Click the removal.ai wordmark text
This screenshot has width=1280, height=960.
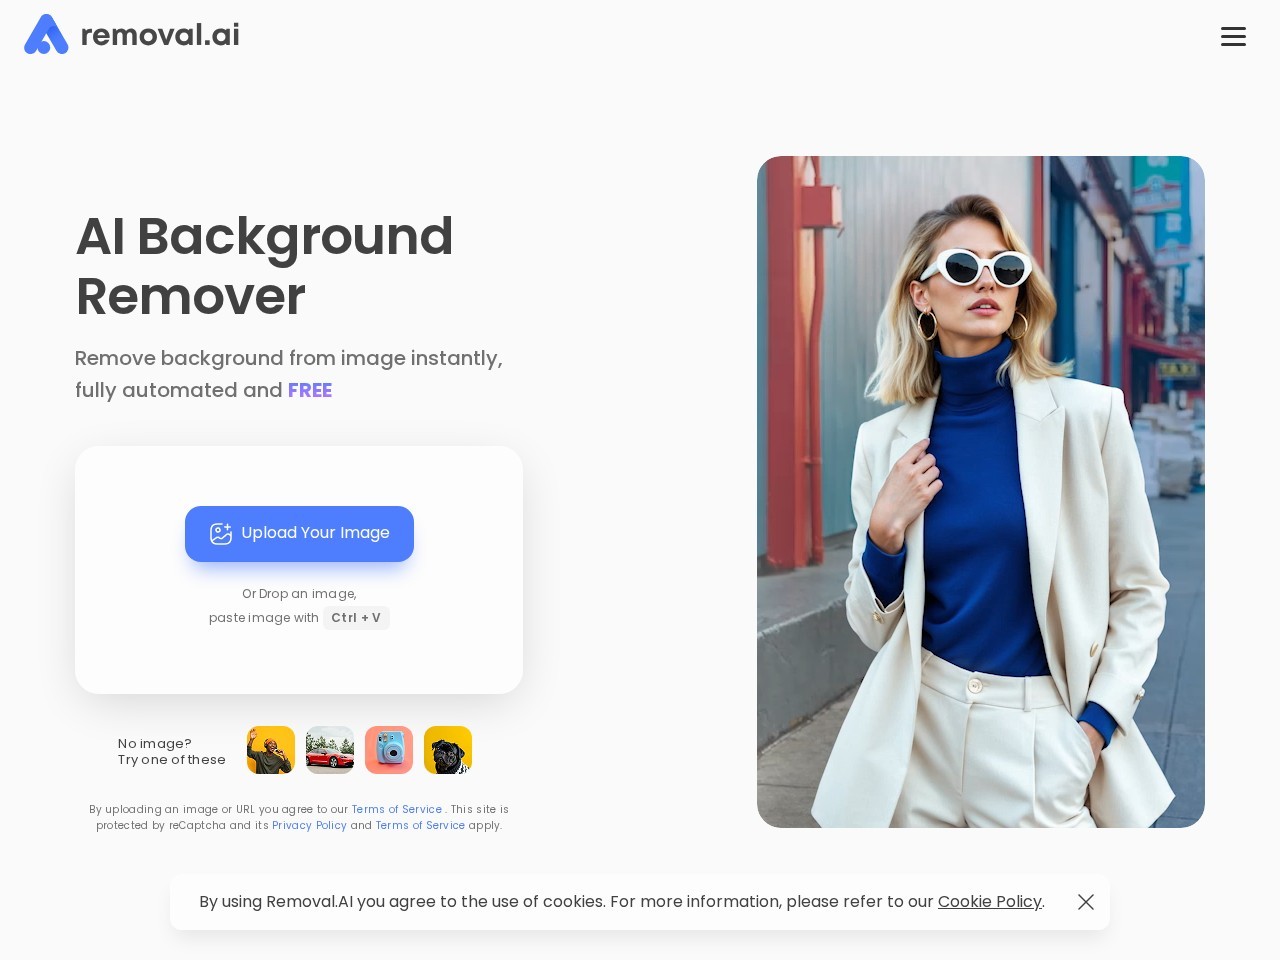(160, 35)
